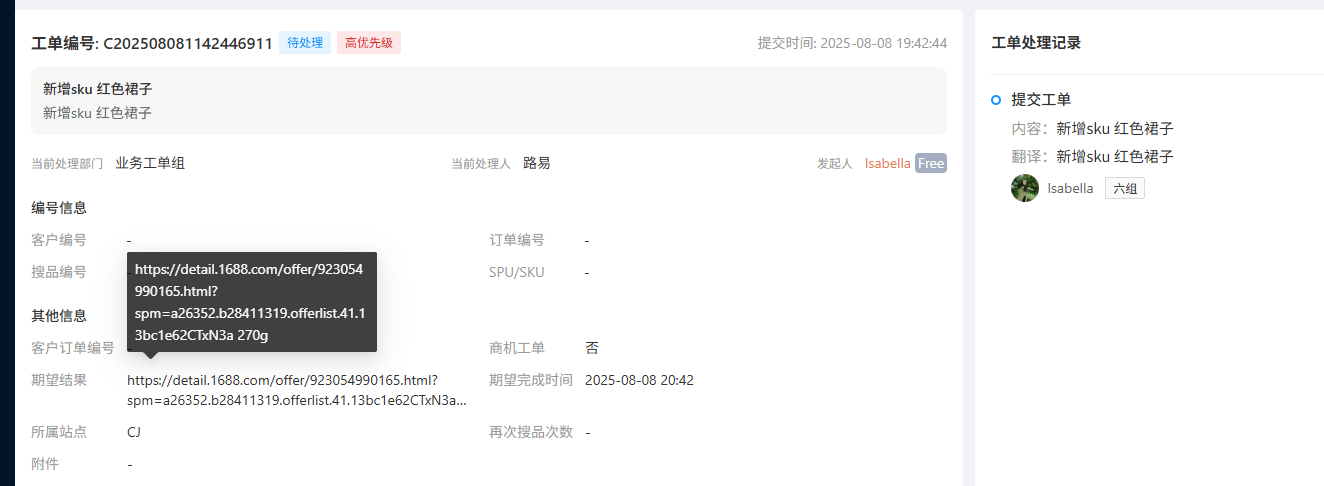This screenshot has width=1324, height=486.
Task: Click the initiator name Isabella in orange
Action: pos(888,163)
